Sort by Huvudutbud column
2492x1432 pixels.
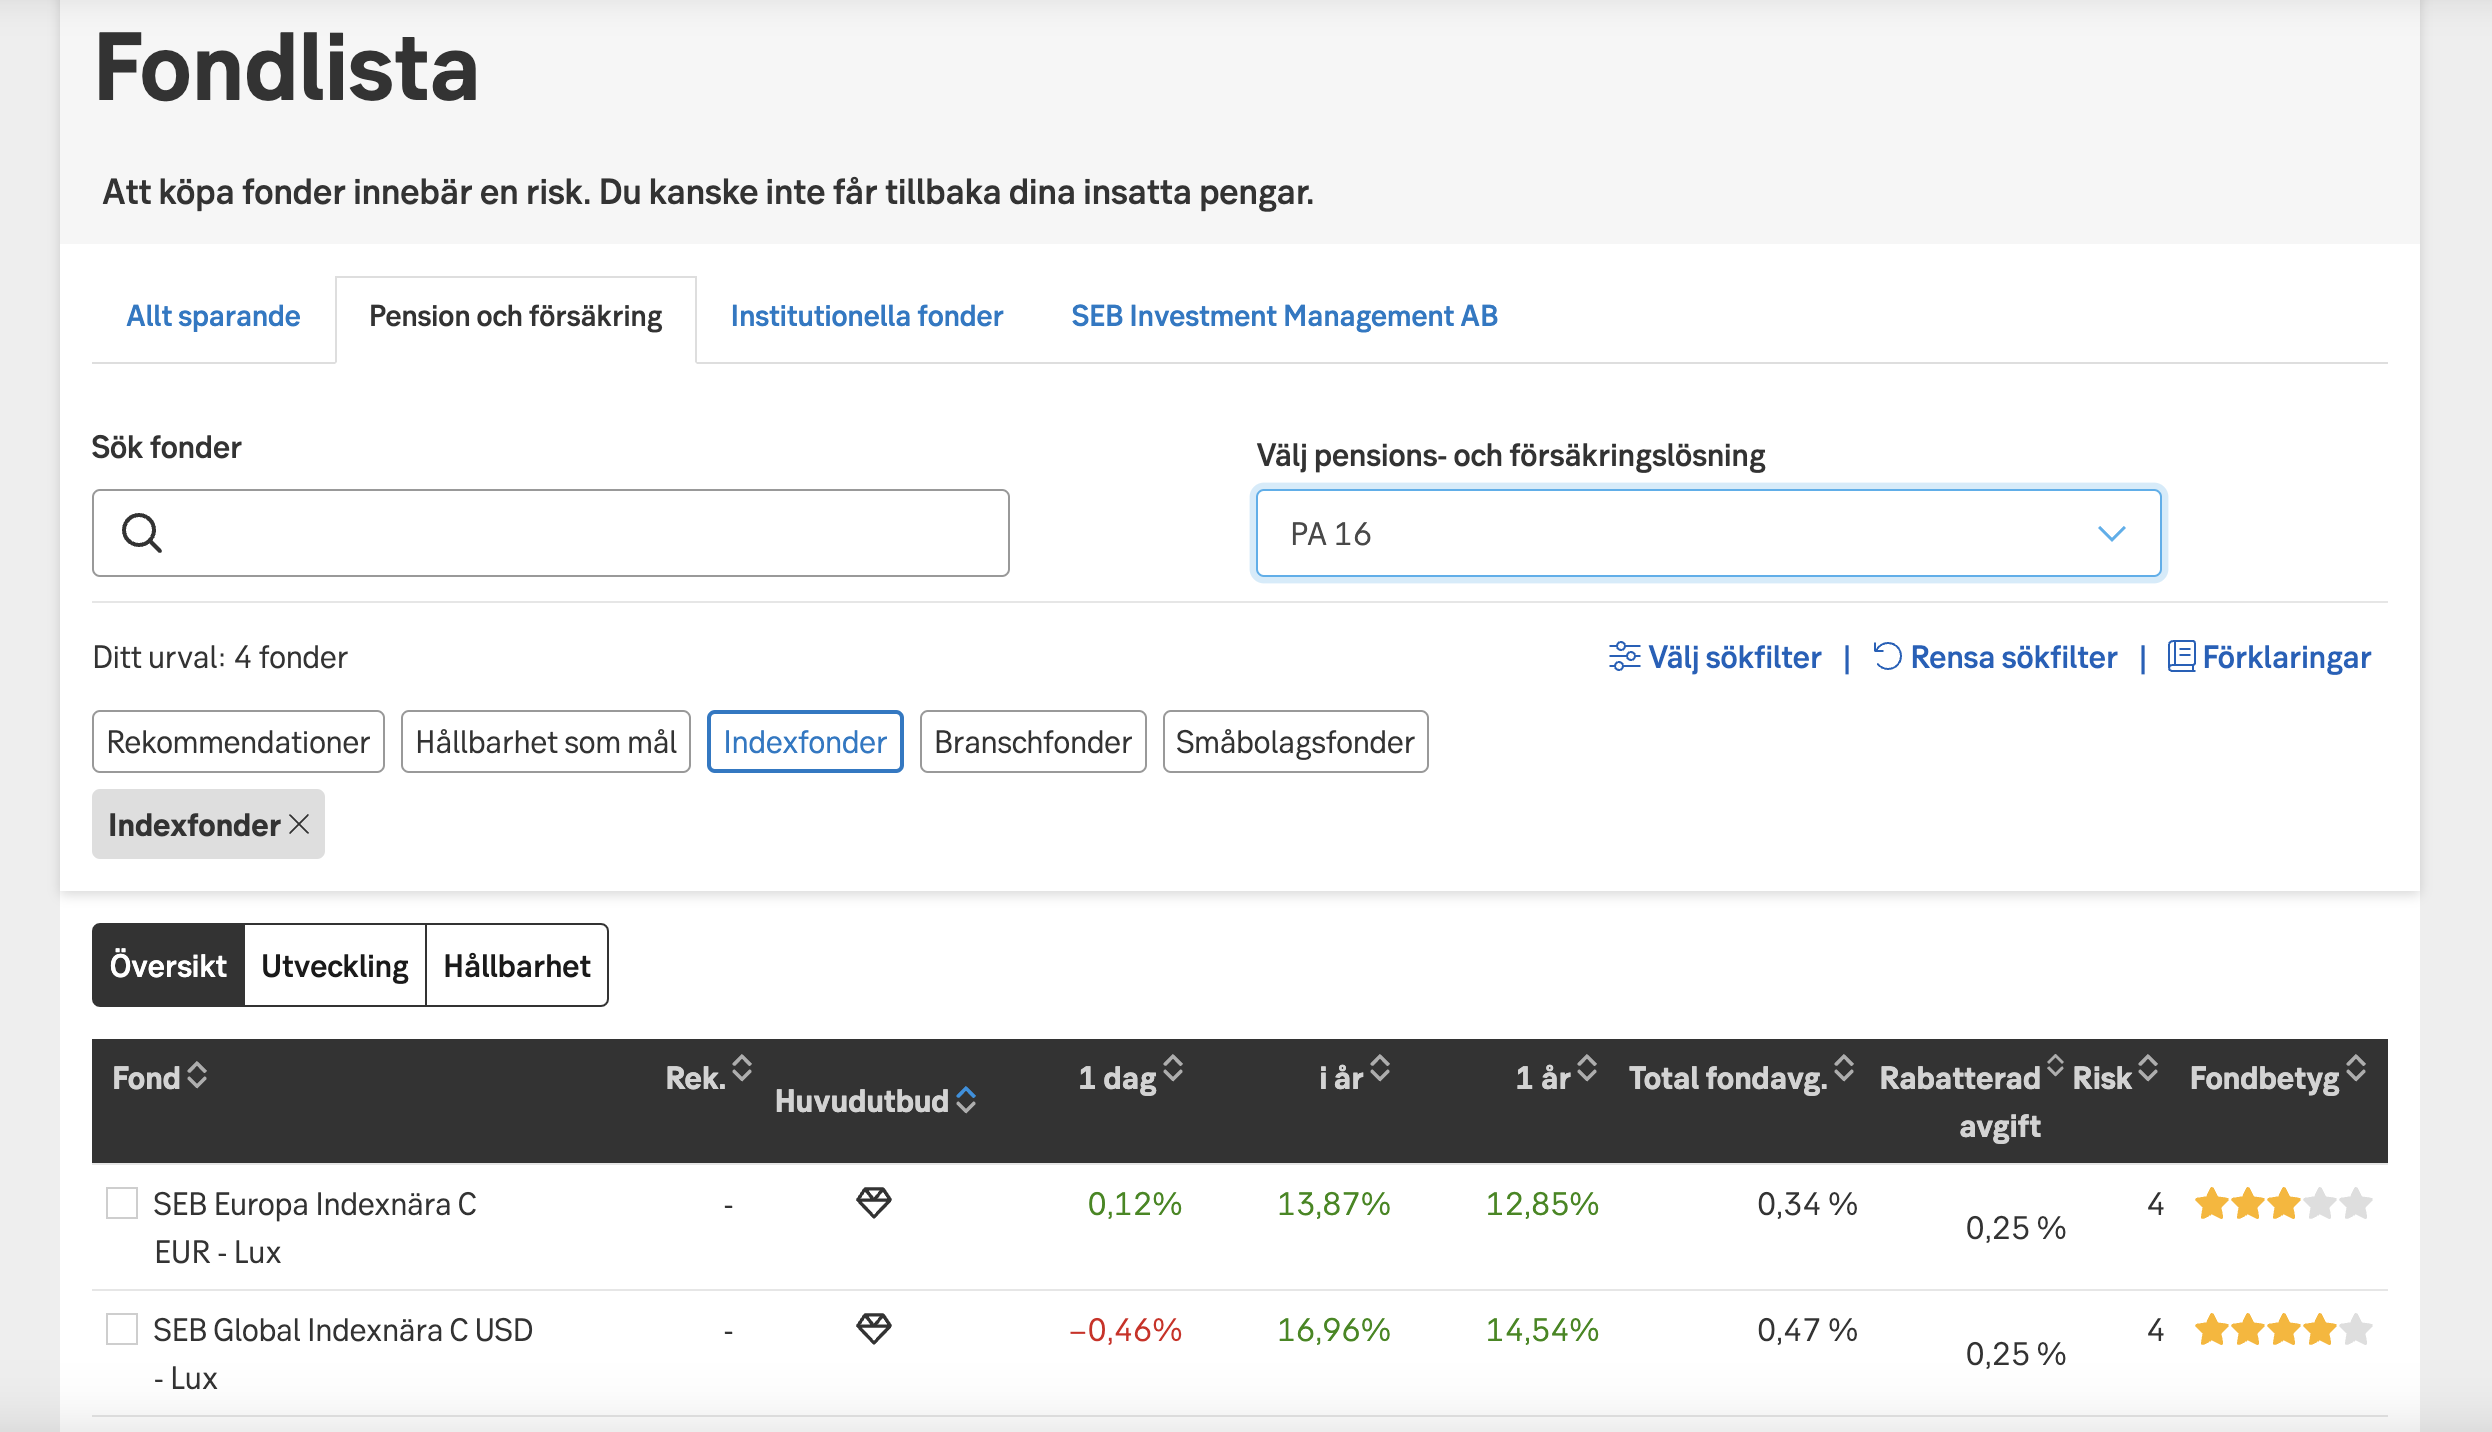click(966, 1100)
